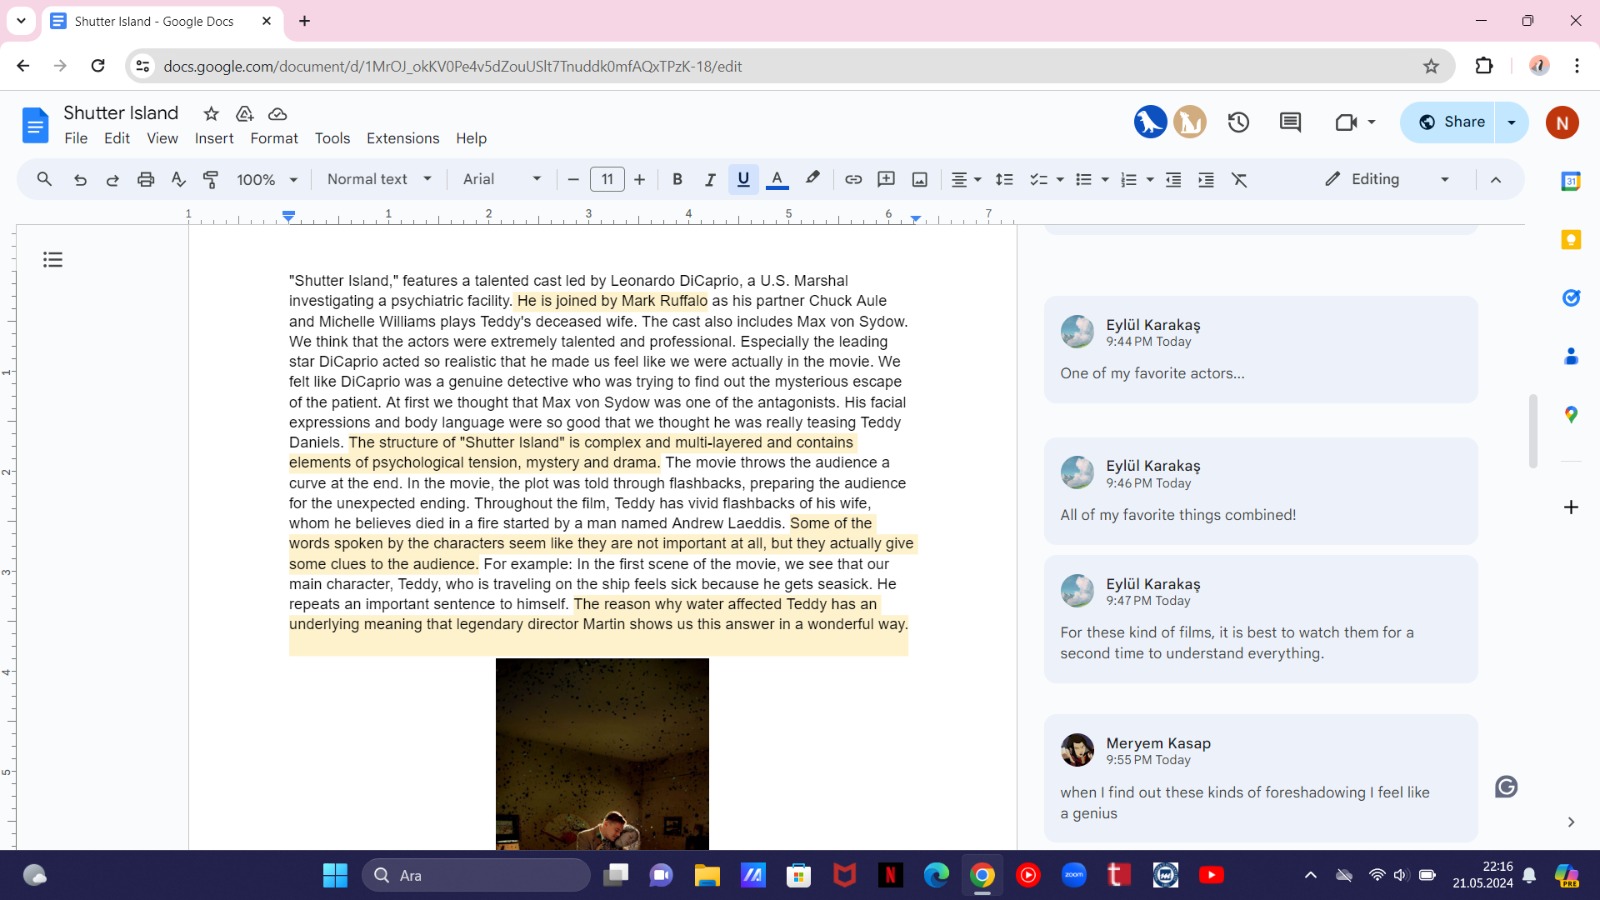The width and height of the screenshot is (1600, 900).
Task: Select the paint format tool
Action: [x=211, y=180]
